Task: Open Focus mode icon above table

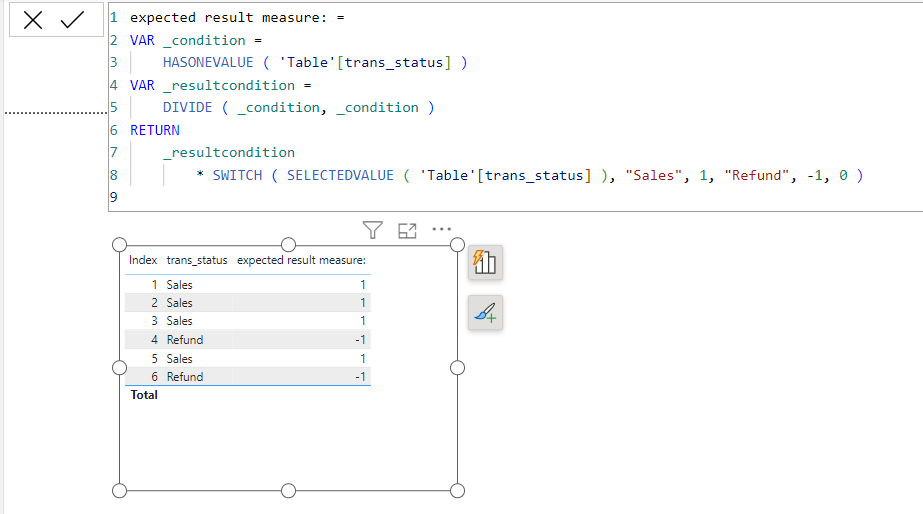Action: (407, 230)
